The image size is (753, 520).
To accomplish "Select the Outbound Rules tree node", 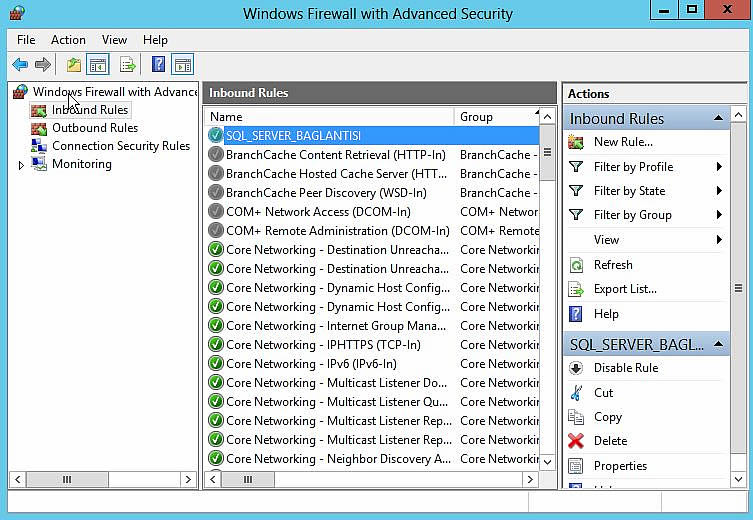I will pyautogui.click(x=94, y=128).
